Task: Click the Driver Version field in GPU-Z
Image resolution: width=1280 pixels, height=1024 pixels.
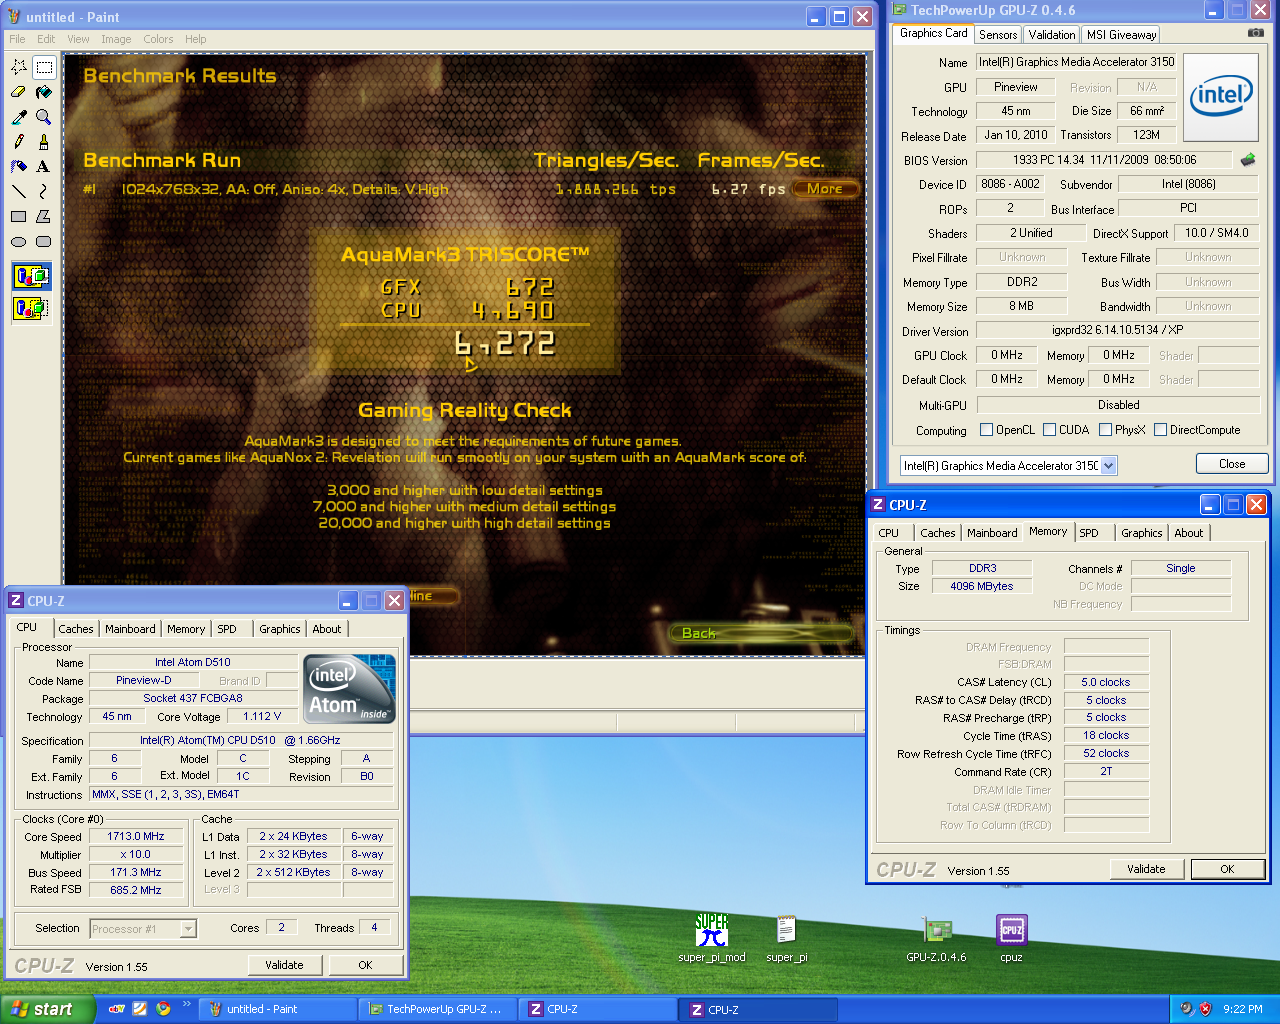Action: click(x=1117, y=330)
